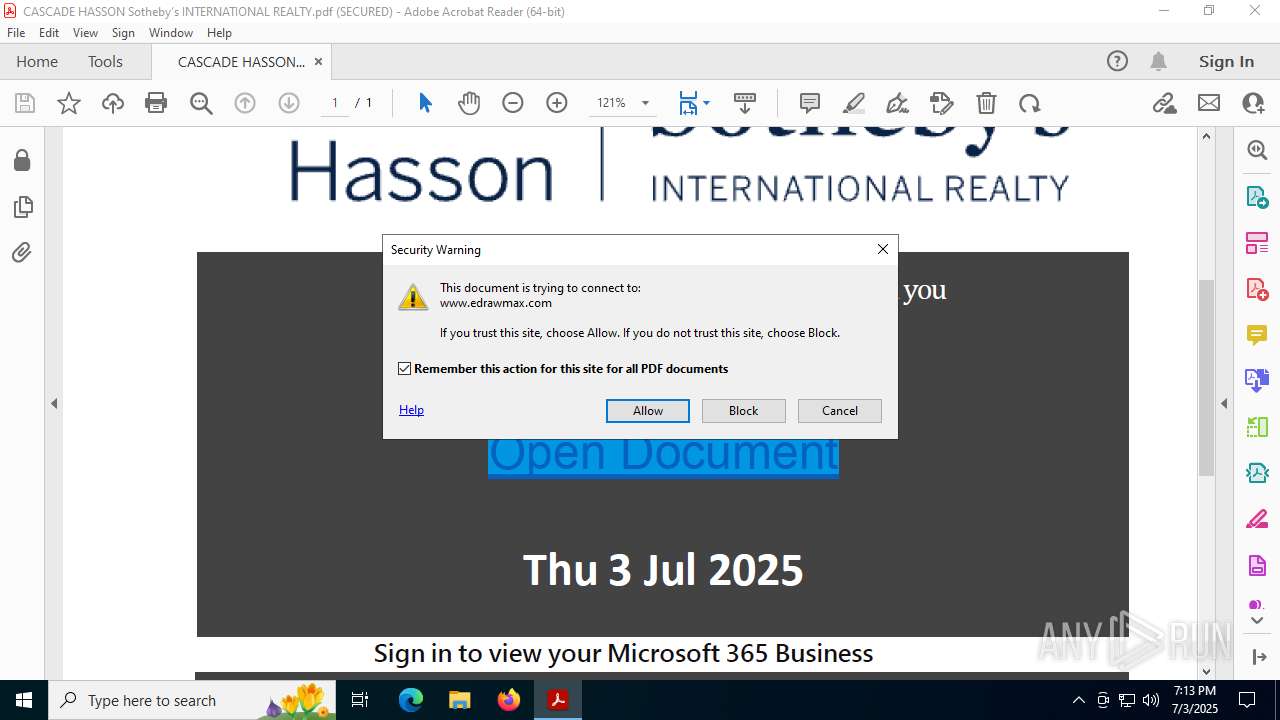The image size is (1280, 720).
Task: Open the help question mark icon
Action: click(1117, 61)
